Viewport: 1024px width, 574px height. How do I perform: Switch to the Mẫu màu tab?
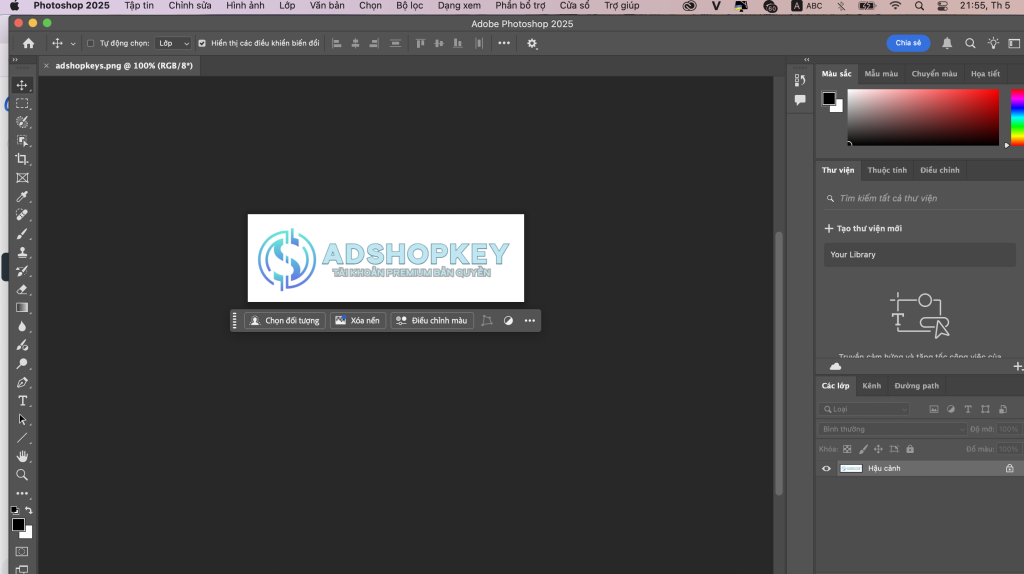pyautogui.click(x=881, y=74)
